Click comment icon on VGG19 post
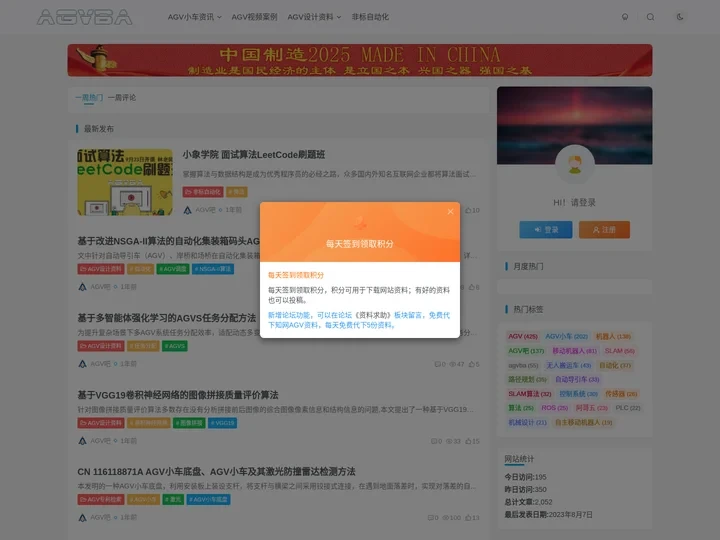 point(434,441)
